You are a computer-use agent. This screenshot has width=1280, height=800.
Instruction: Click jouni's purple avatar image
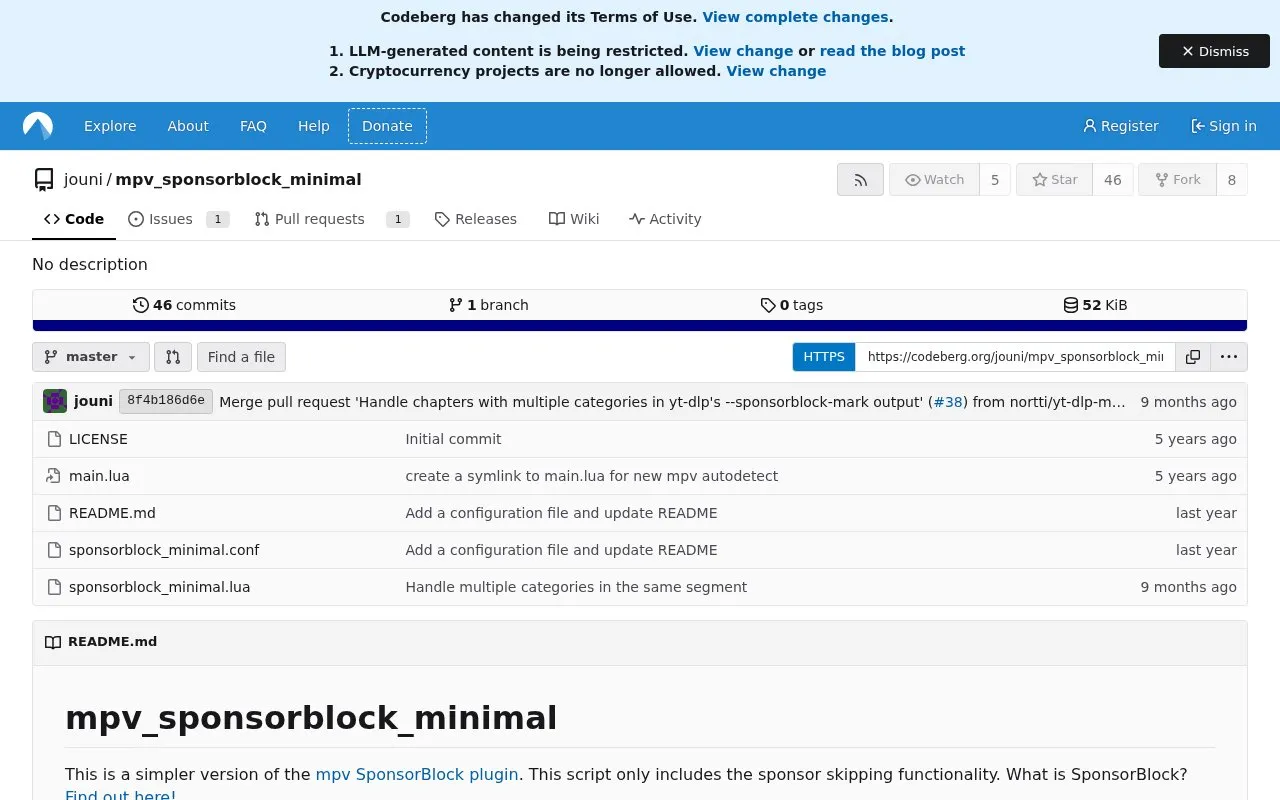(x=55, y=401)
